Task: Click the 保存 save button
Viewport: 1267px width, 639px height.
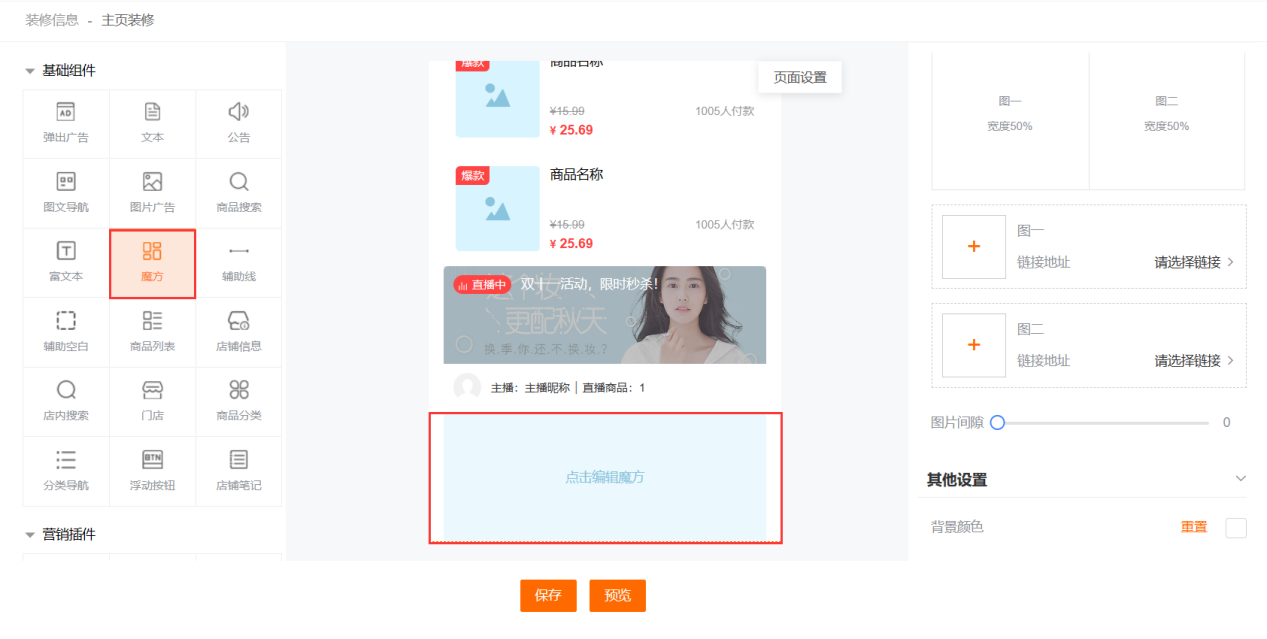Action: click(x=548, y=595)
